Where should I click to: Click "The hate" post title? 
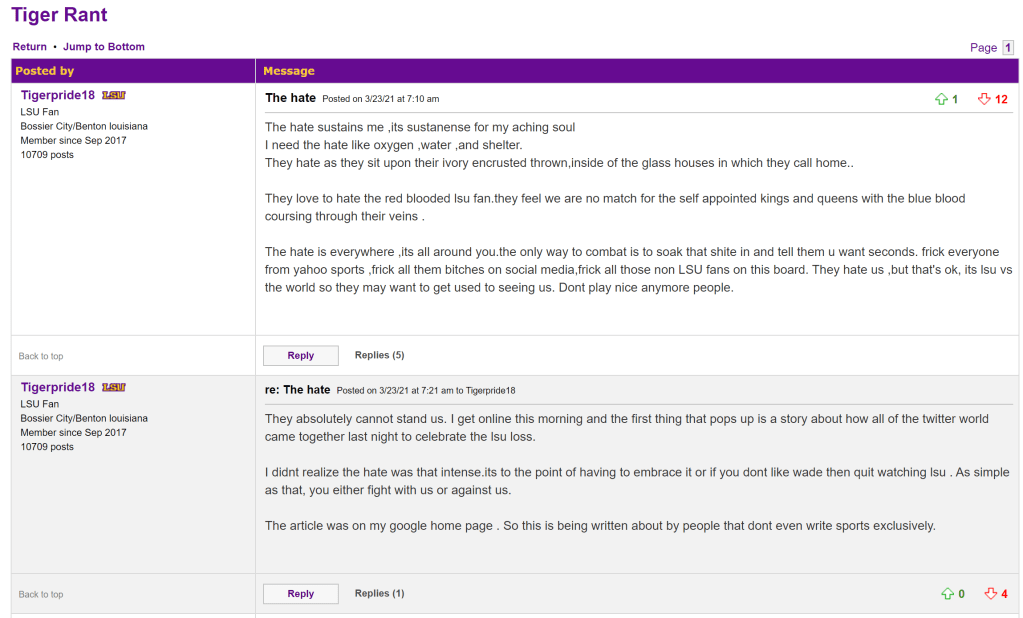290,98
